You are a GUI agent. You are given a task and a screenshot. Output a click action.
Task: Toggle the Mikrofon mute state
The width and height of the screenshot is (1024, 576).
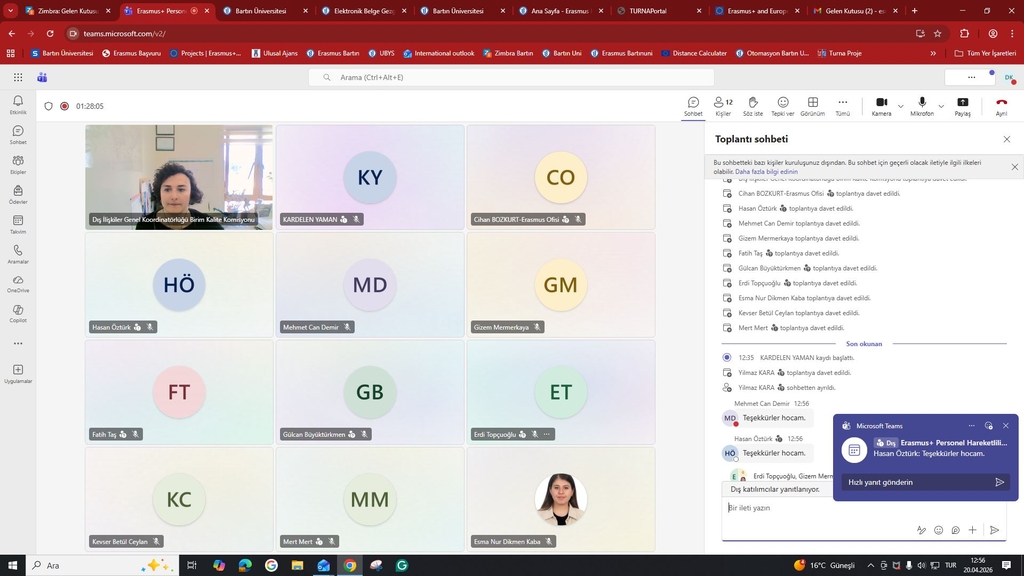tap(921, 105)
